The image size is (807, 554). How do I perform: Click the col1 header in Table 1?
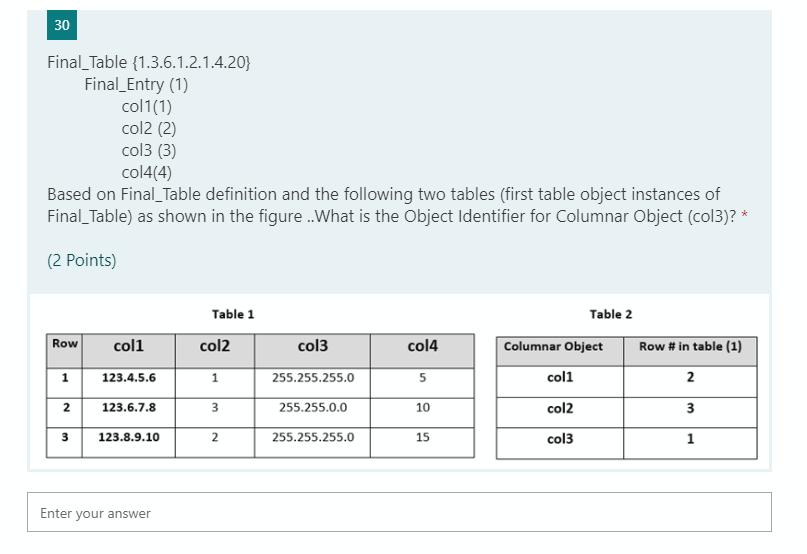click(129, 351)
